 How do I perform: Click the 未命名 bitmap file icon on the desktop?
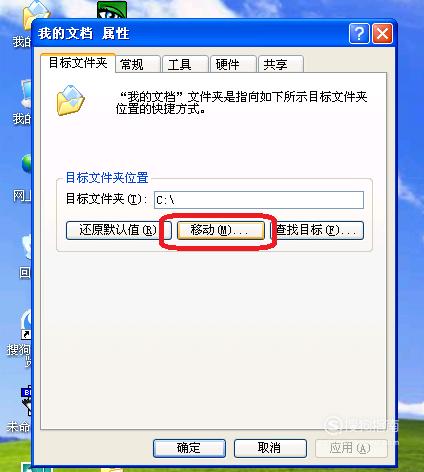[x=26, y=401]
